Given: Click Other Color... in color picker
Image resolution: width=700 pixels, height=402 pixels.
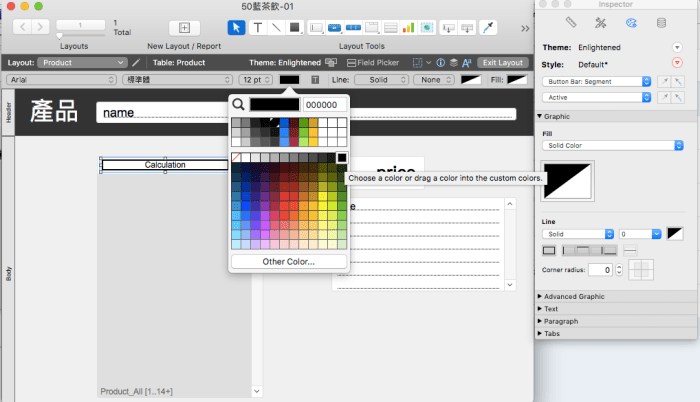Looking at the screenshot, I should pyautogui.click(x=289, y=261).
